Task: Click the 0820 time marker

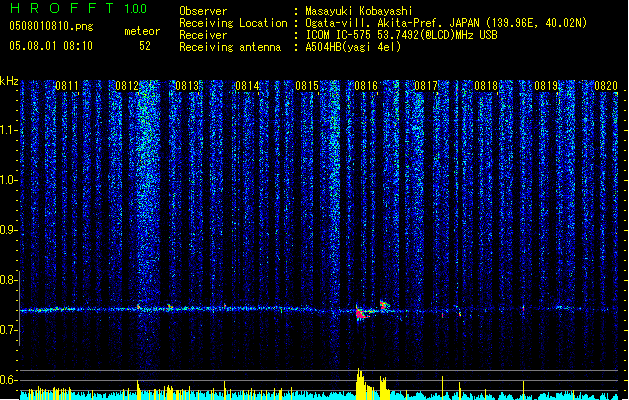Action: click(606, 86)
